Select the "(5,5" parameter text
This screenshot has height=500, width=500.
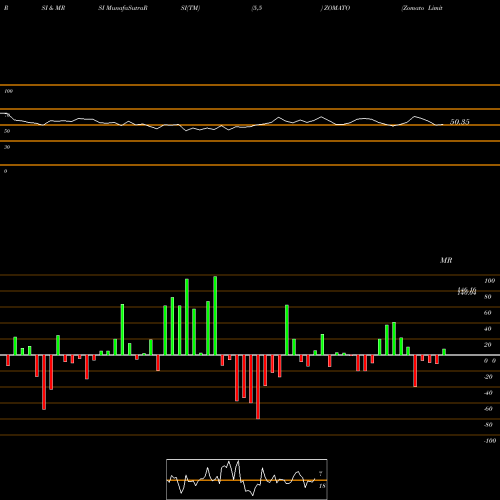coord(257,8)
